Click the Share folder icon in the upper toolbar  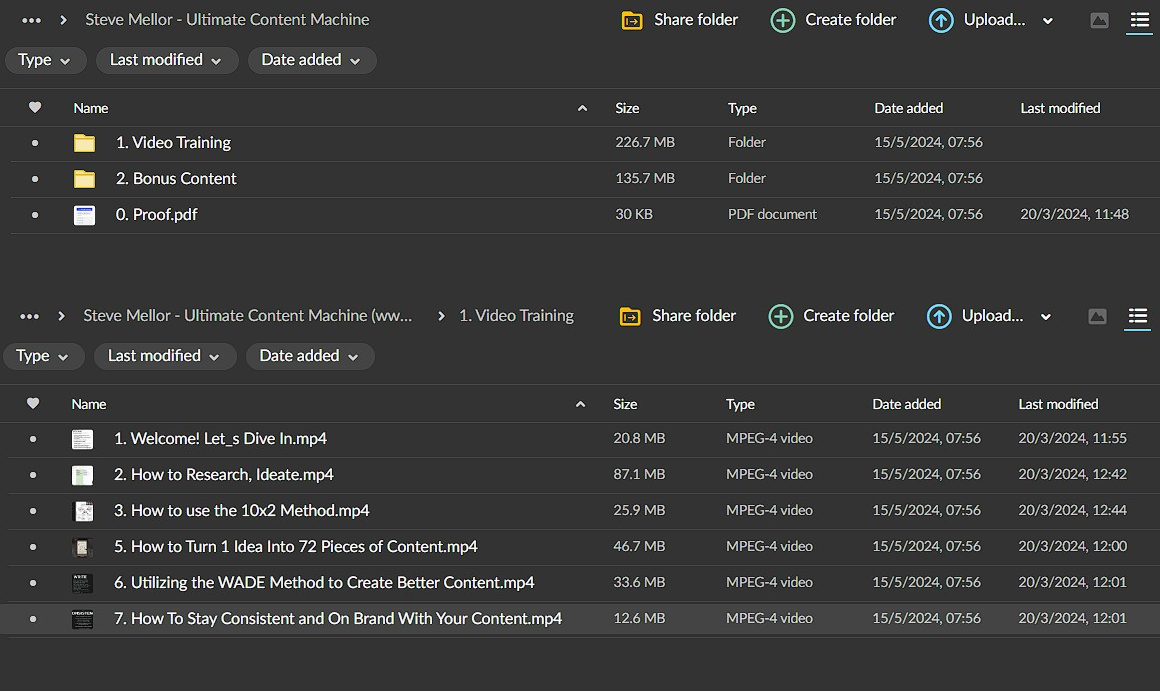(632, 21)
